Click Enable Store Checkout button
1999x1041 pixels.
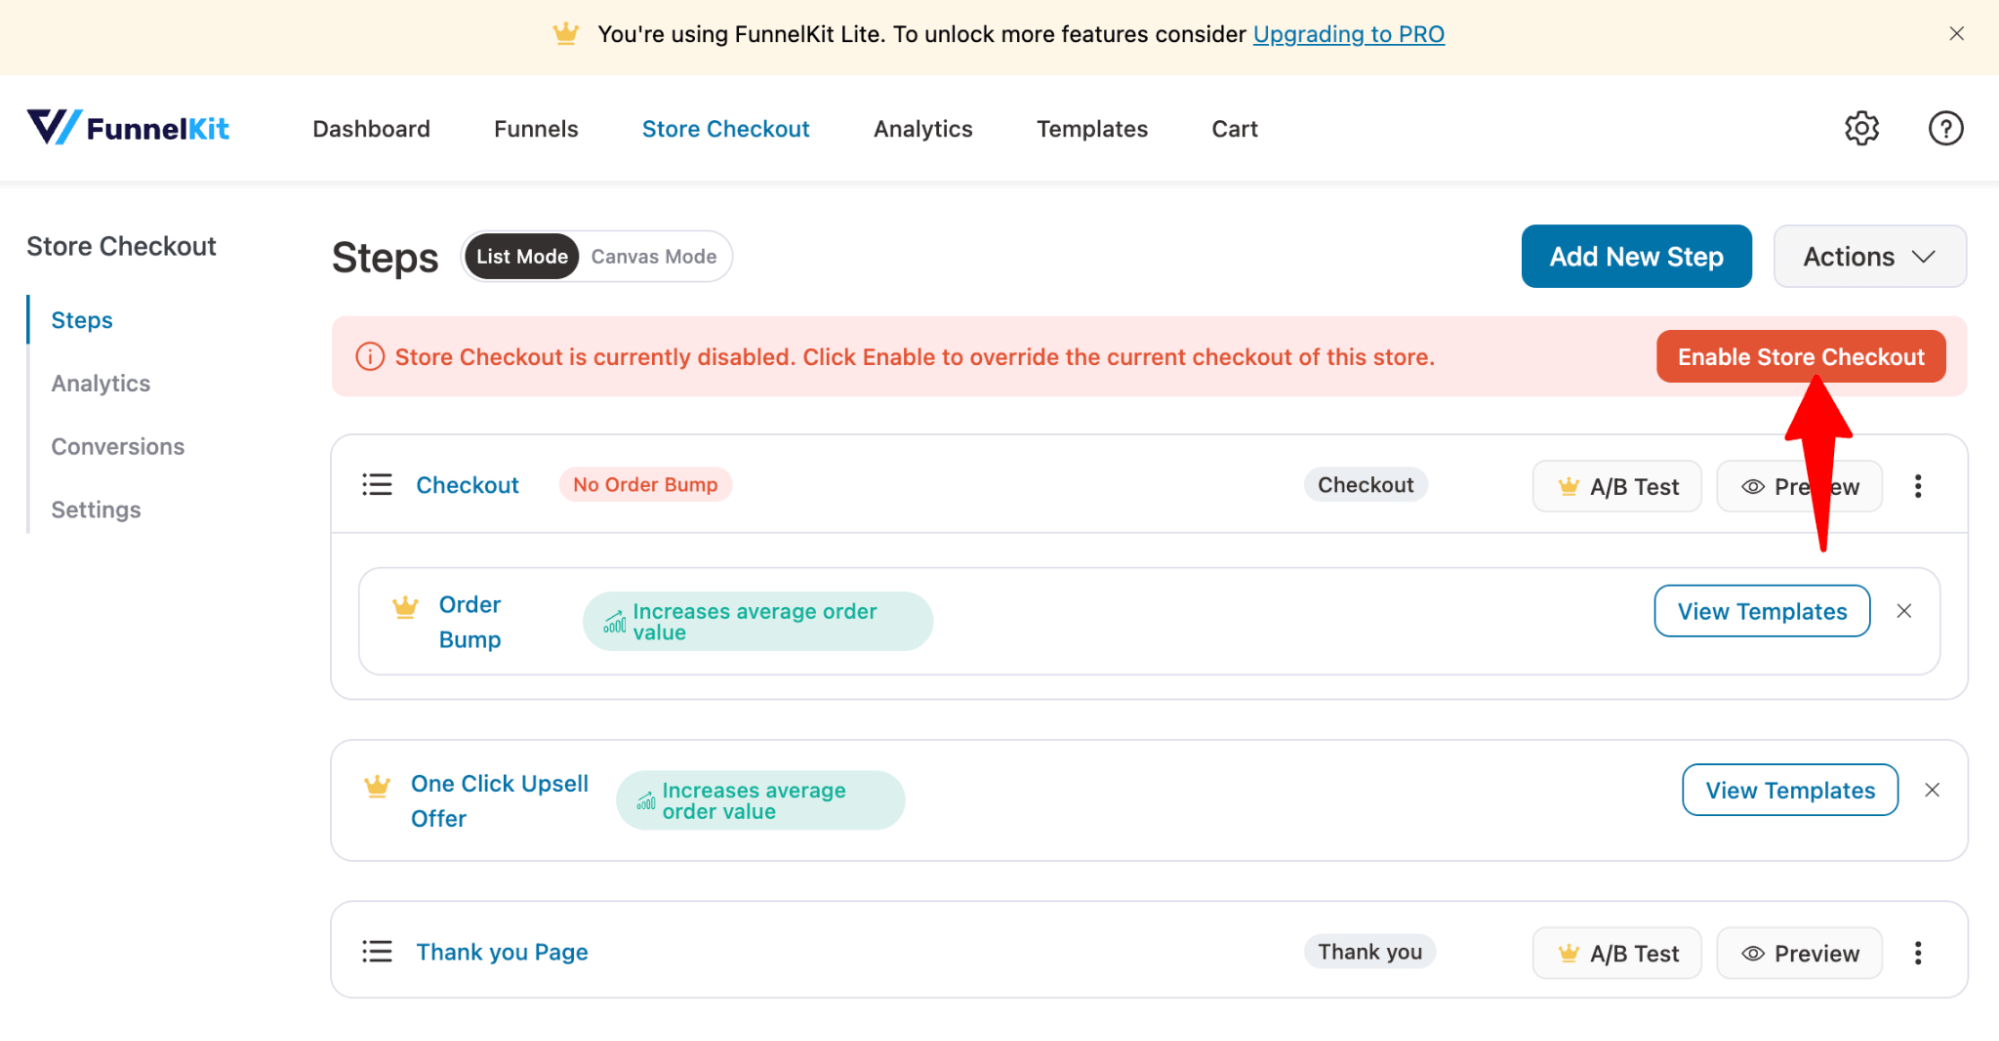point(1800,357)
